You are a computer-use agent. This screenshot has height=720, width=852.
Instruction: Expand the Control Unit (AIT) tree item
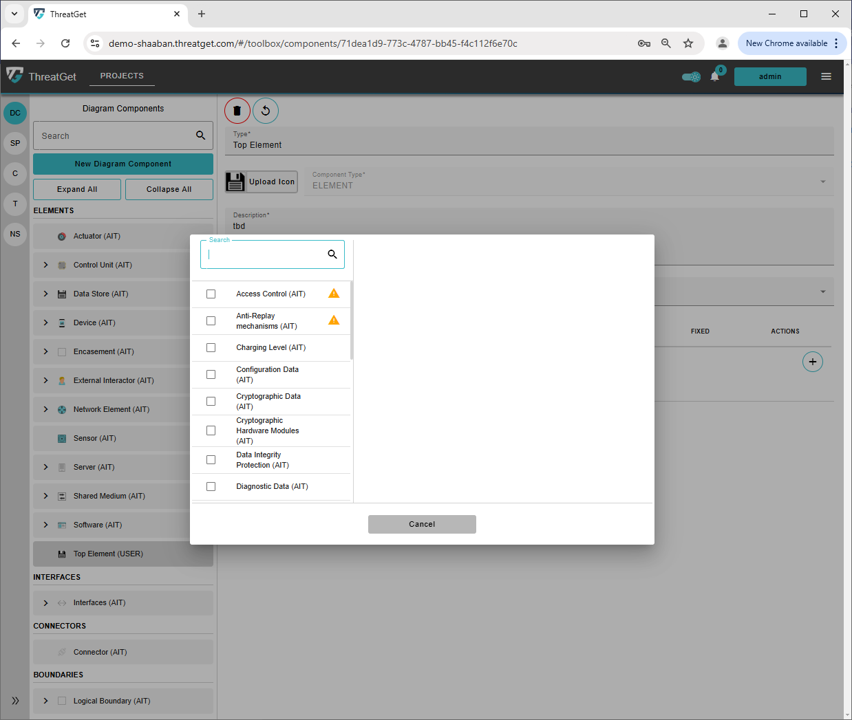(44, 264)
